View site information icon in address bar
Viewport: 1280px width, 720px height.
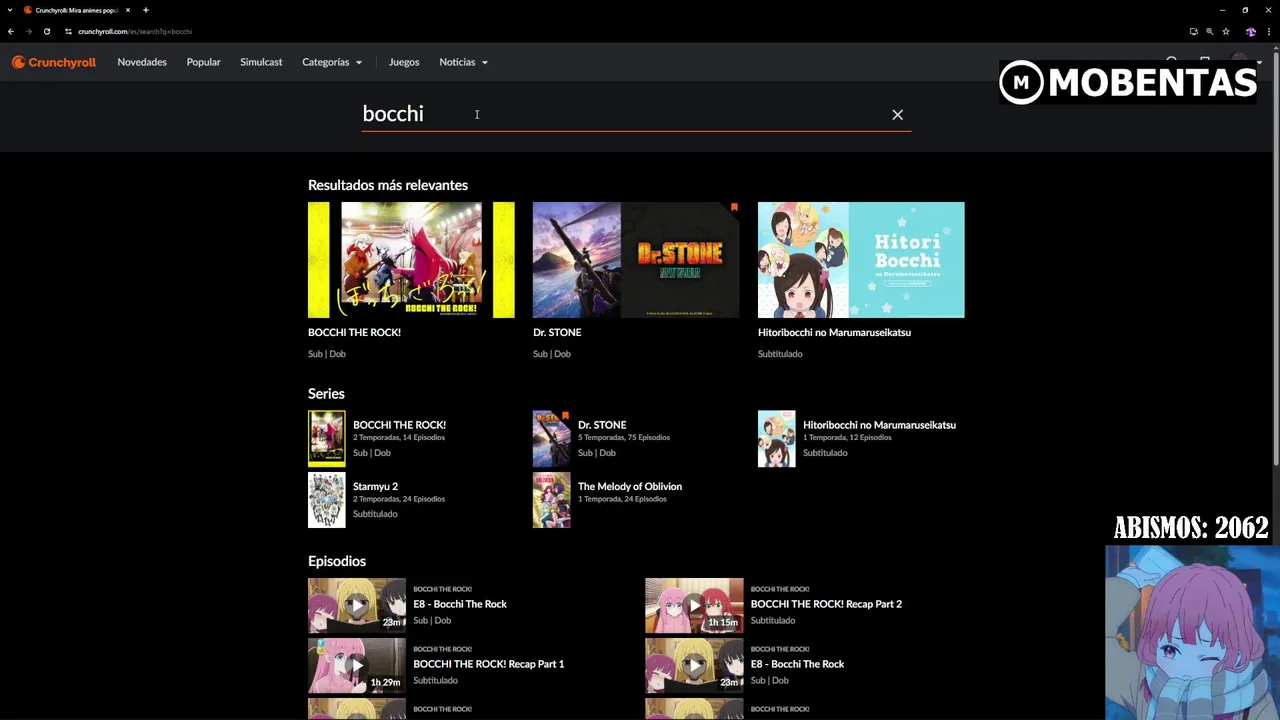68,31
